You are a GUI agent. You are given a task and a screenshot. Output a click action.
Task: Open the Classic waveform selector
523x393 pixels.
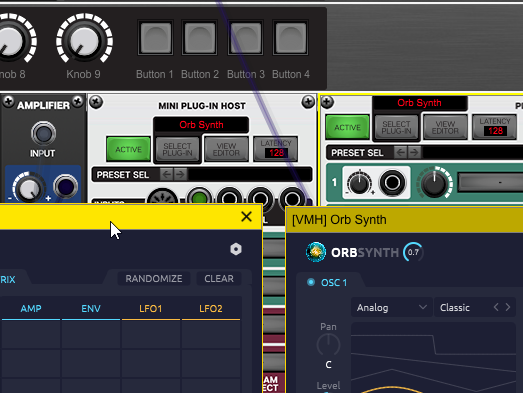coord(474,307)
